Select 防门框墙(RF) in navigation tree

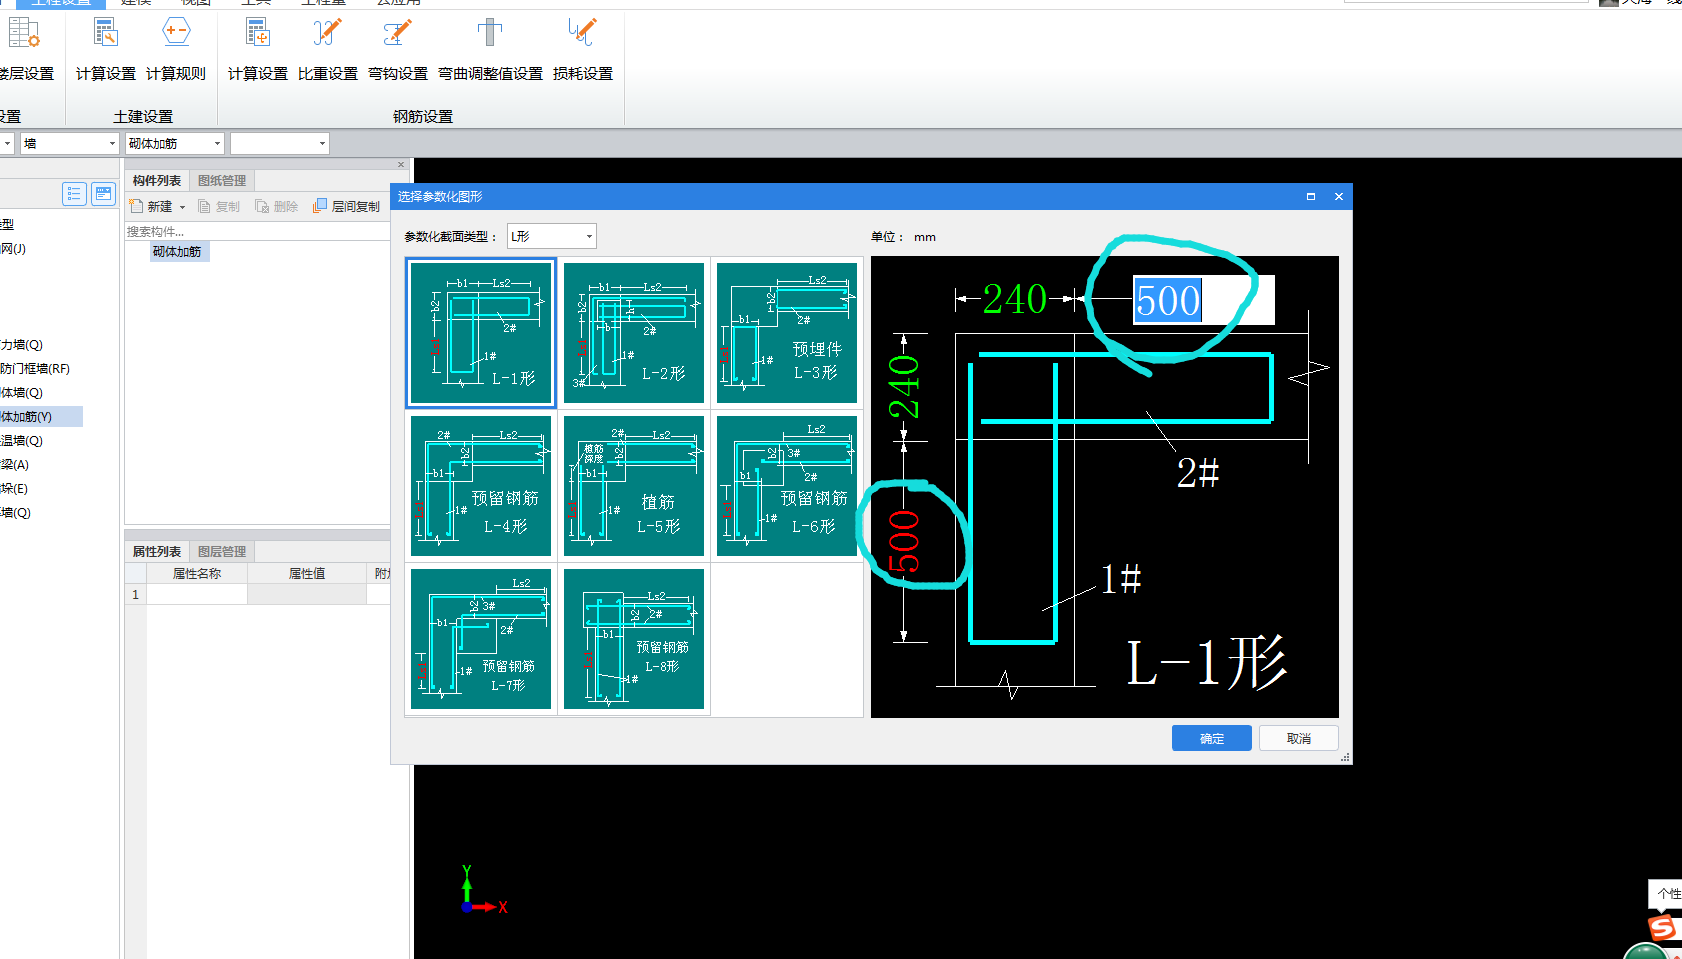pos(35,369)
